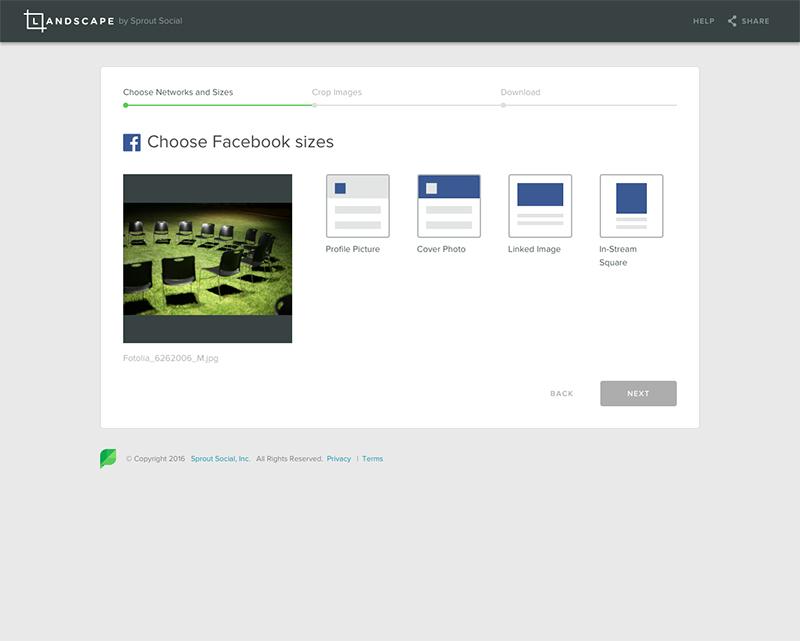
Task: Switch to the Download step label
Action: pos(520,92)
